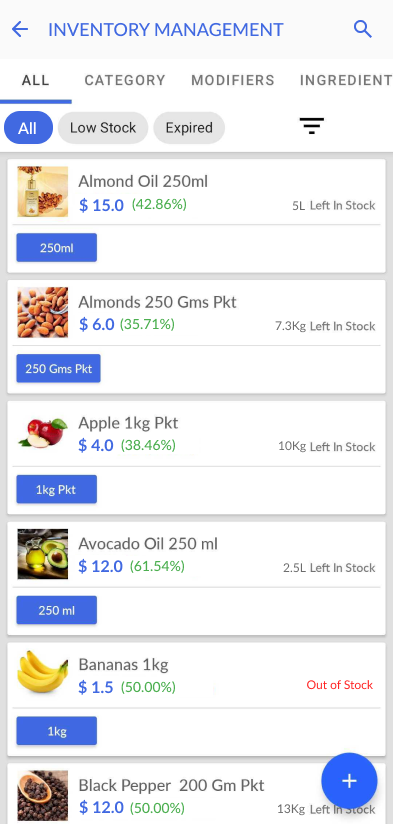Click the 250 ml Avocado Oil variant button
This screenshot has width=393, height=824.
coord(57,610)
